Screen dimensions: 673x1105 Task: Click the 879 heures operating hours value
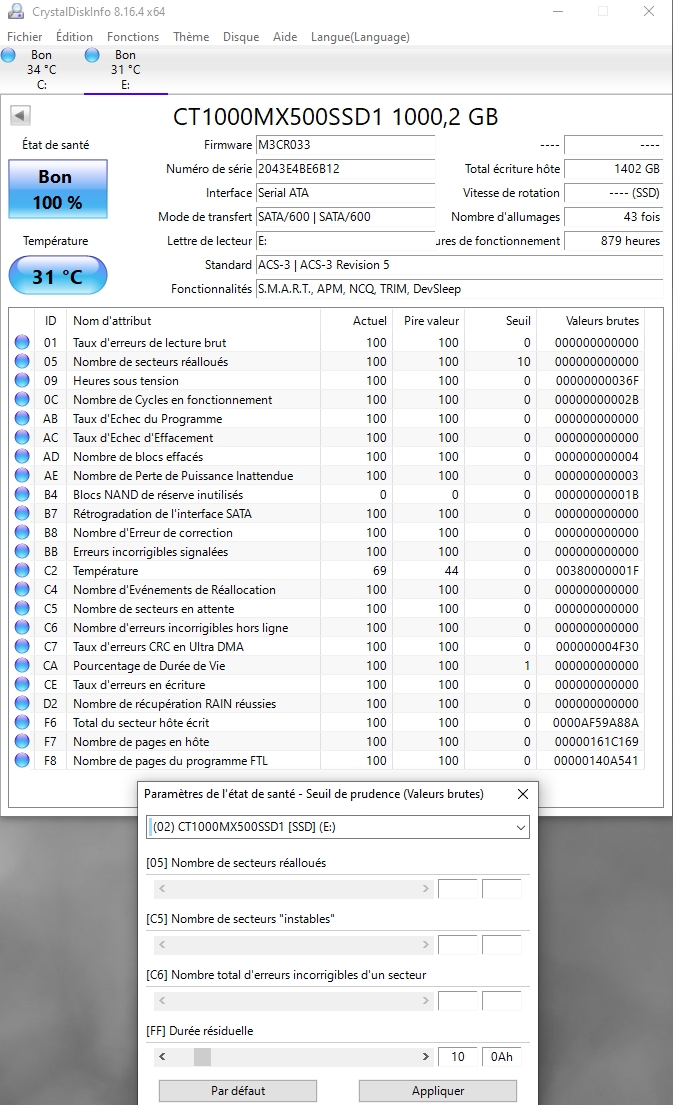tap(614, 240)
